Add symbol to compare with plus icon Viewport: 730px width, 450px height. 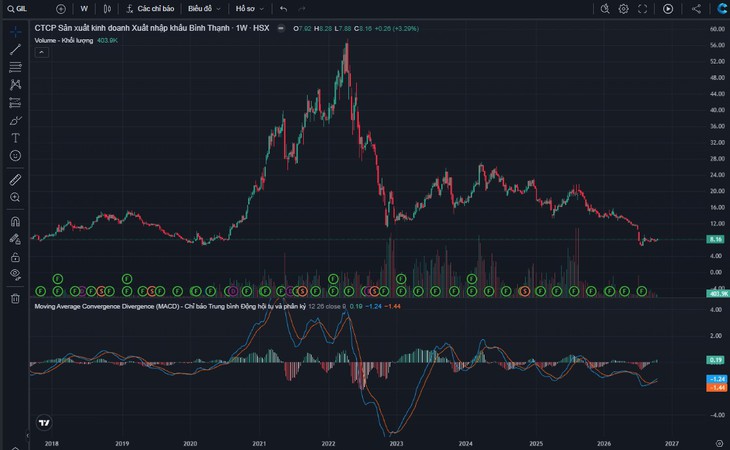pos(61,9)
